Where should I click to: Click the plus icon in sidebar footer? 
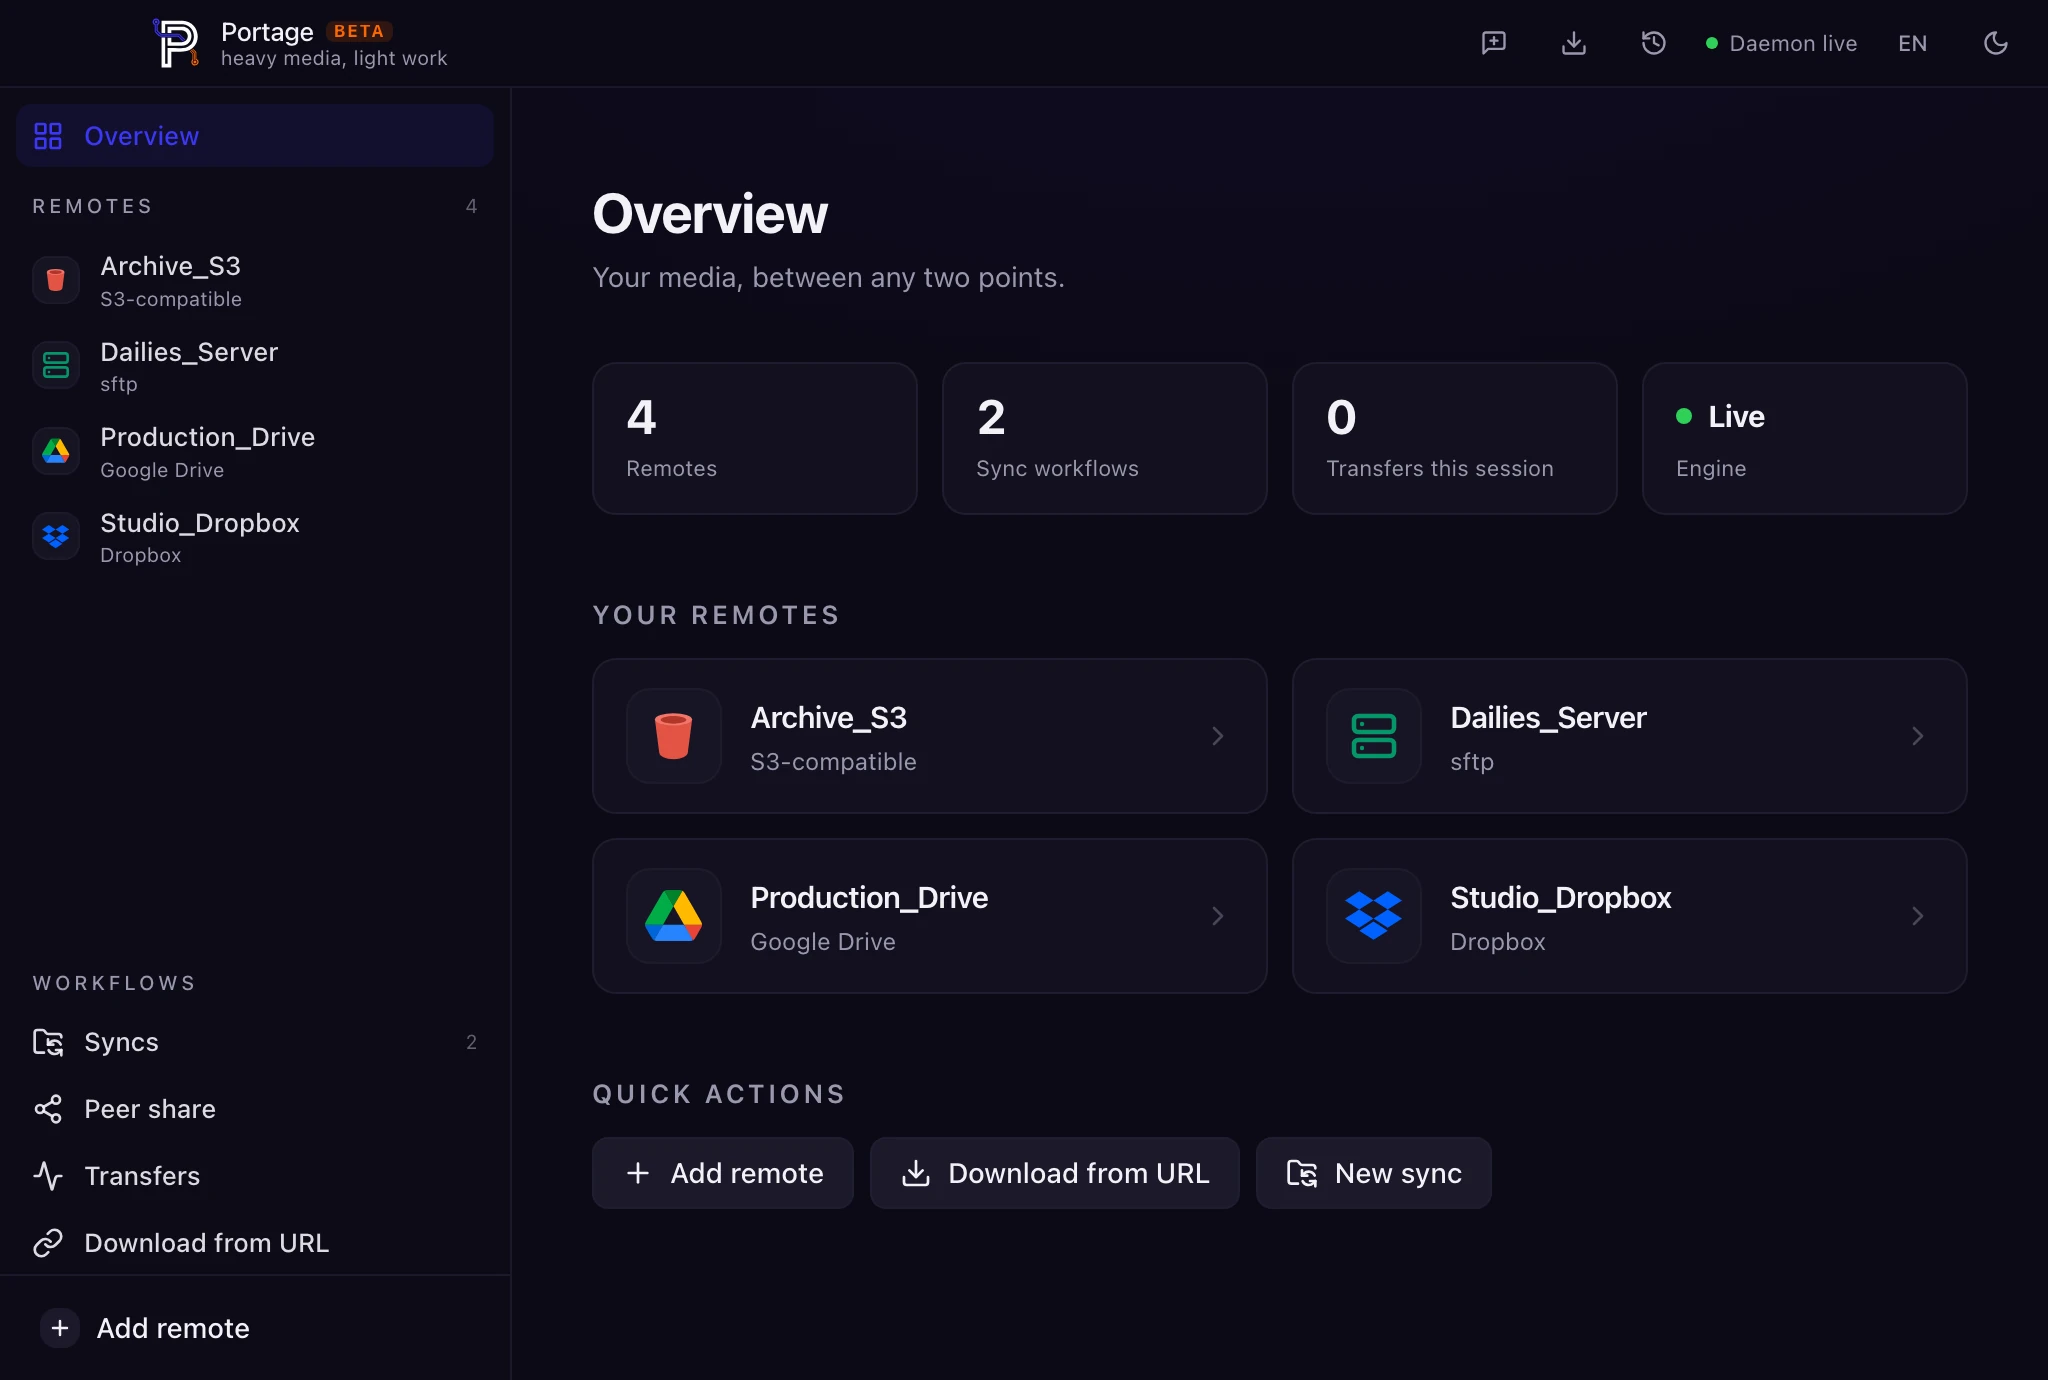point(60,1328)
